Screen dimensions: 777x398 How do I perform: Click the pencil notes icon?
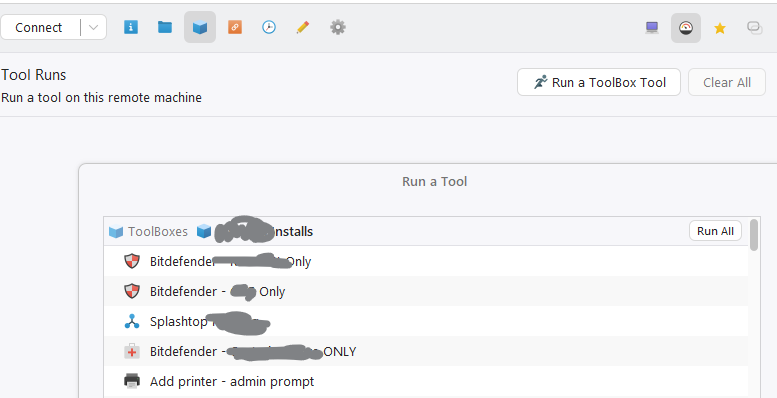(303, 27)
